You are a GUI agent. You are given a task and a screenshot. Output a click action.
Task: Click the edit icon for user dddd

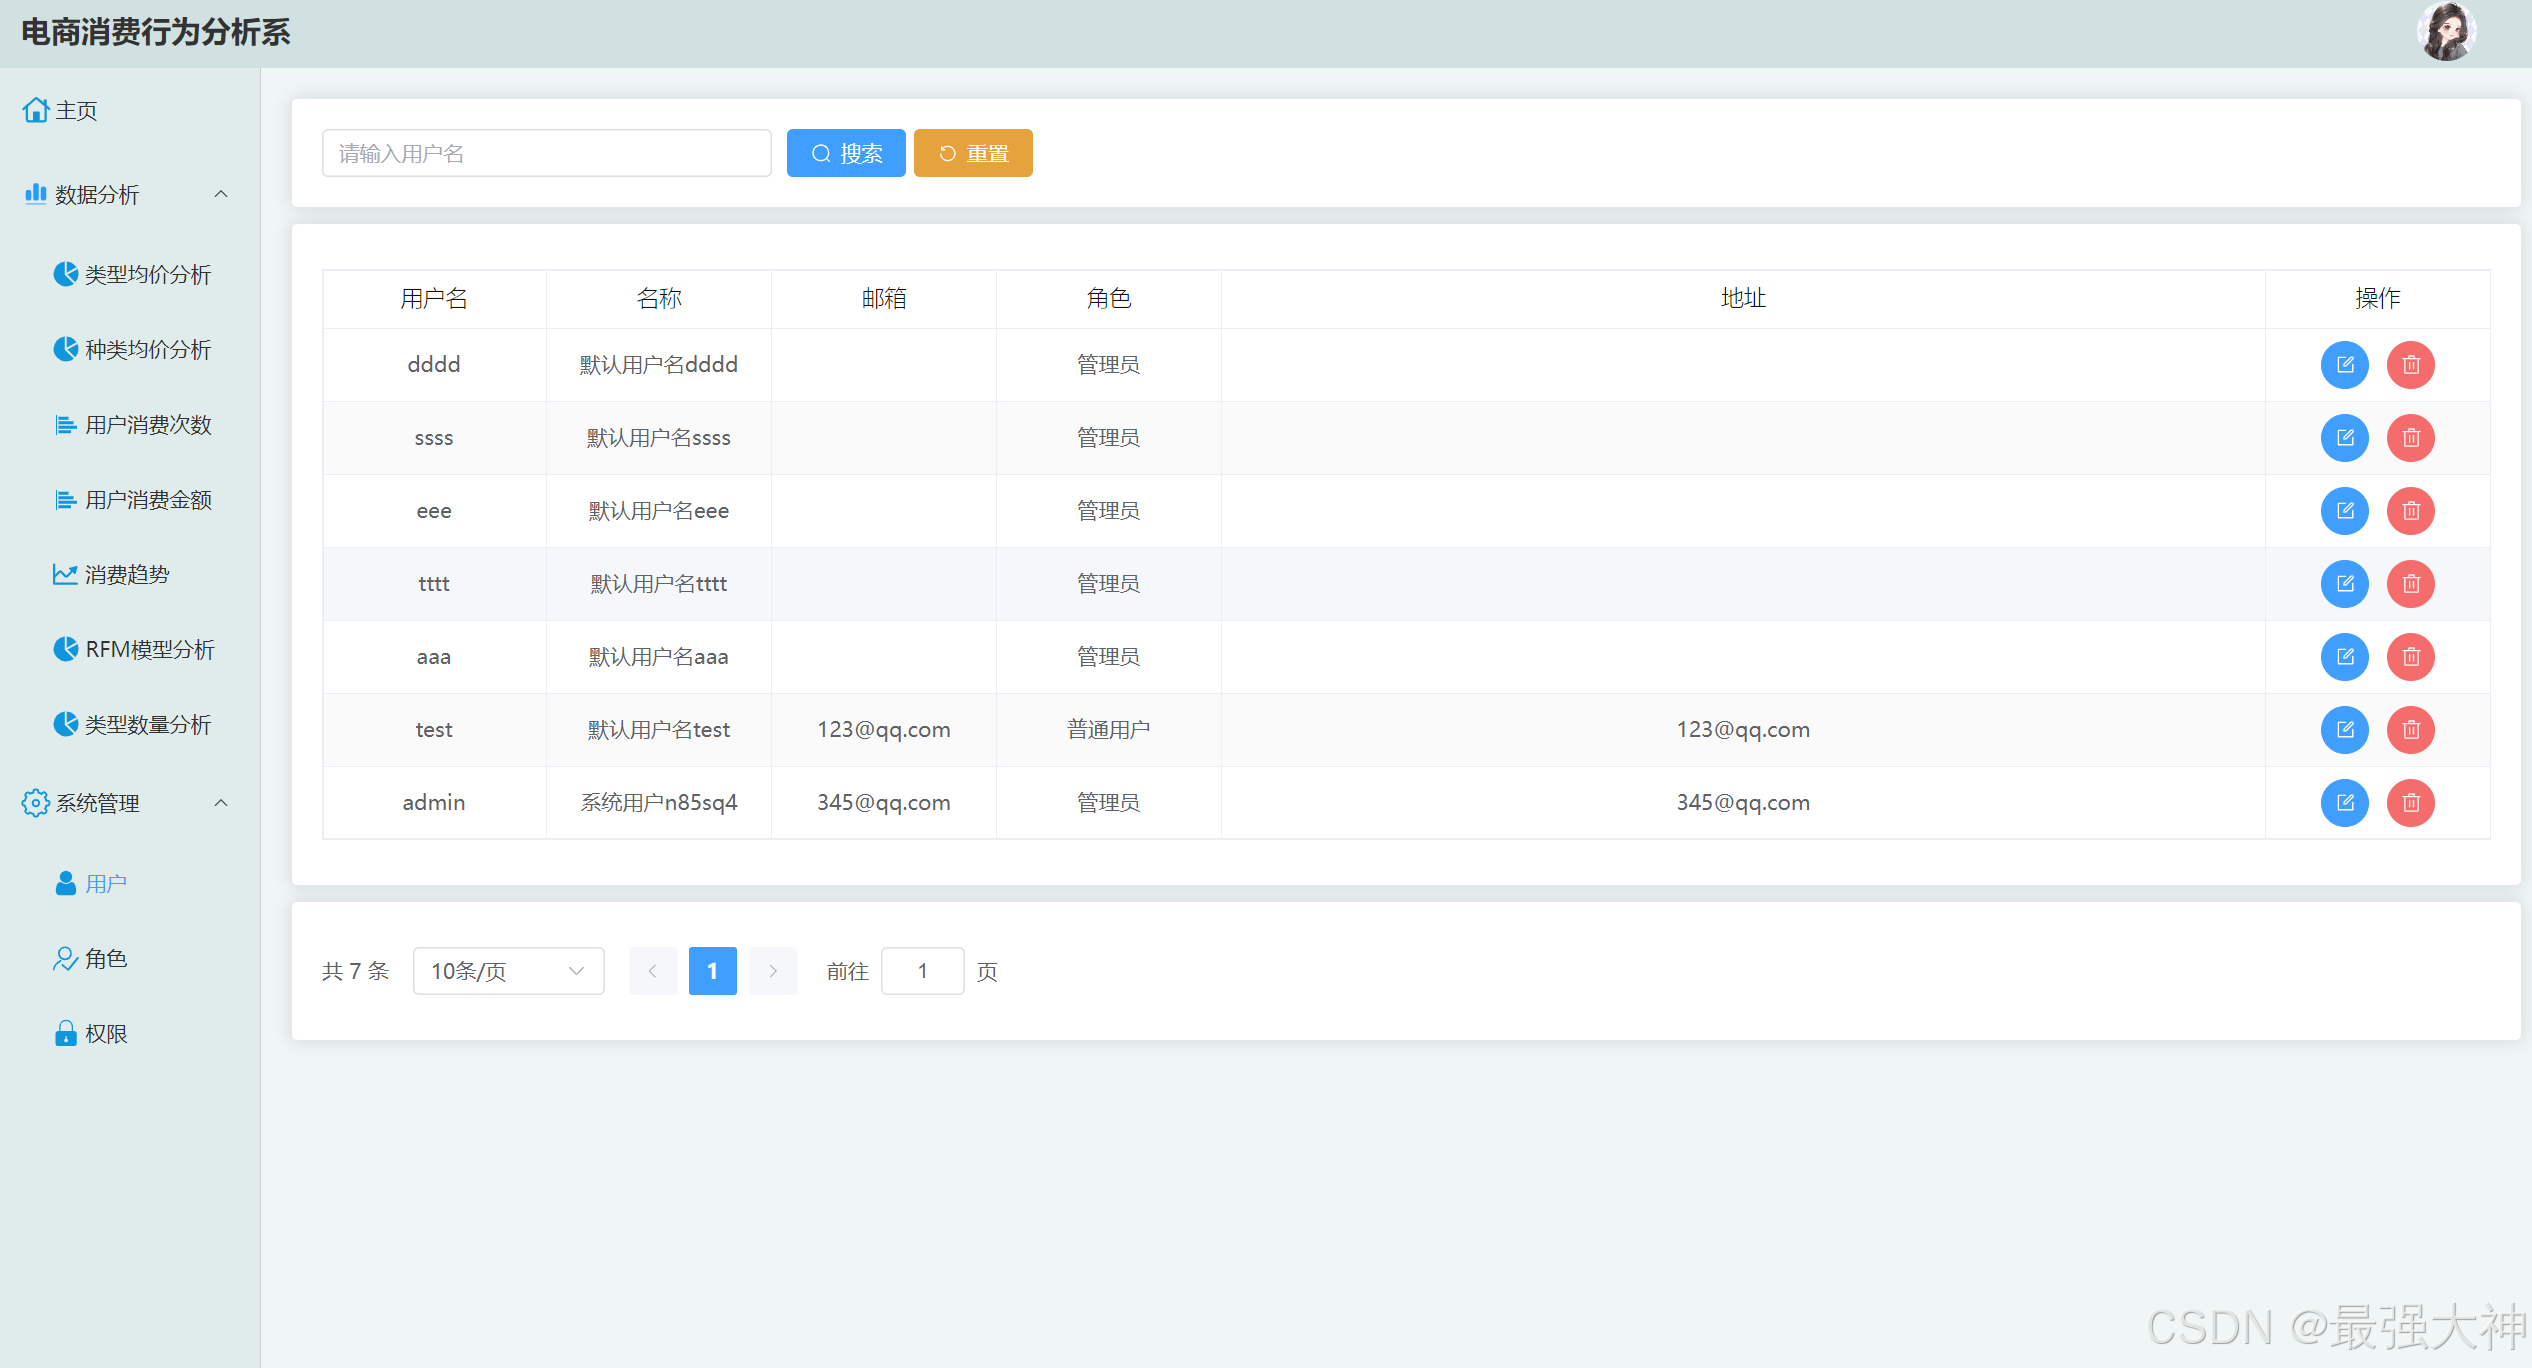pos(2344,365)
